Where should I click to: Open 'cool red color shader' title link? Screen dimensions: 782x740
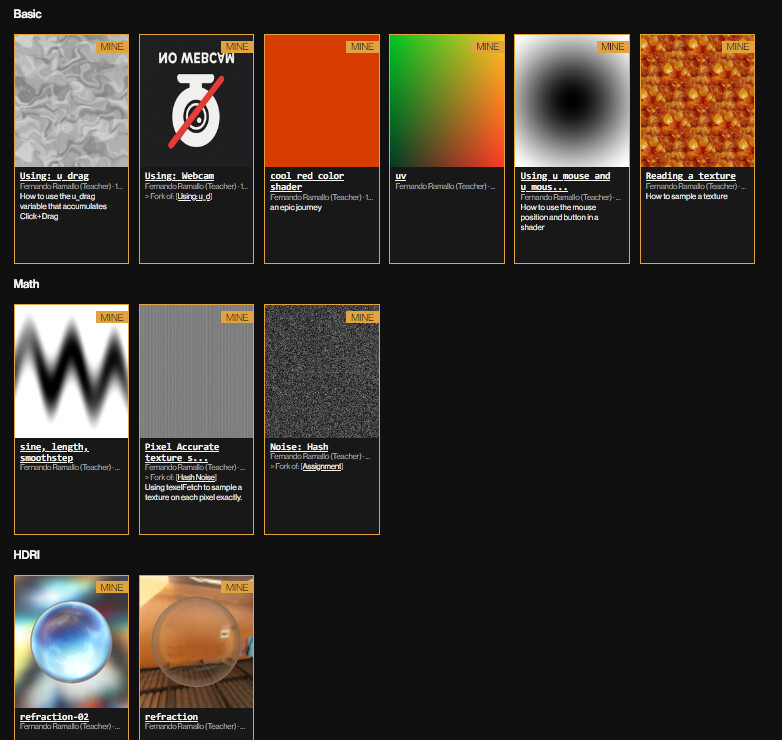[x=307, y=182]
